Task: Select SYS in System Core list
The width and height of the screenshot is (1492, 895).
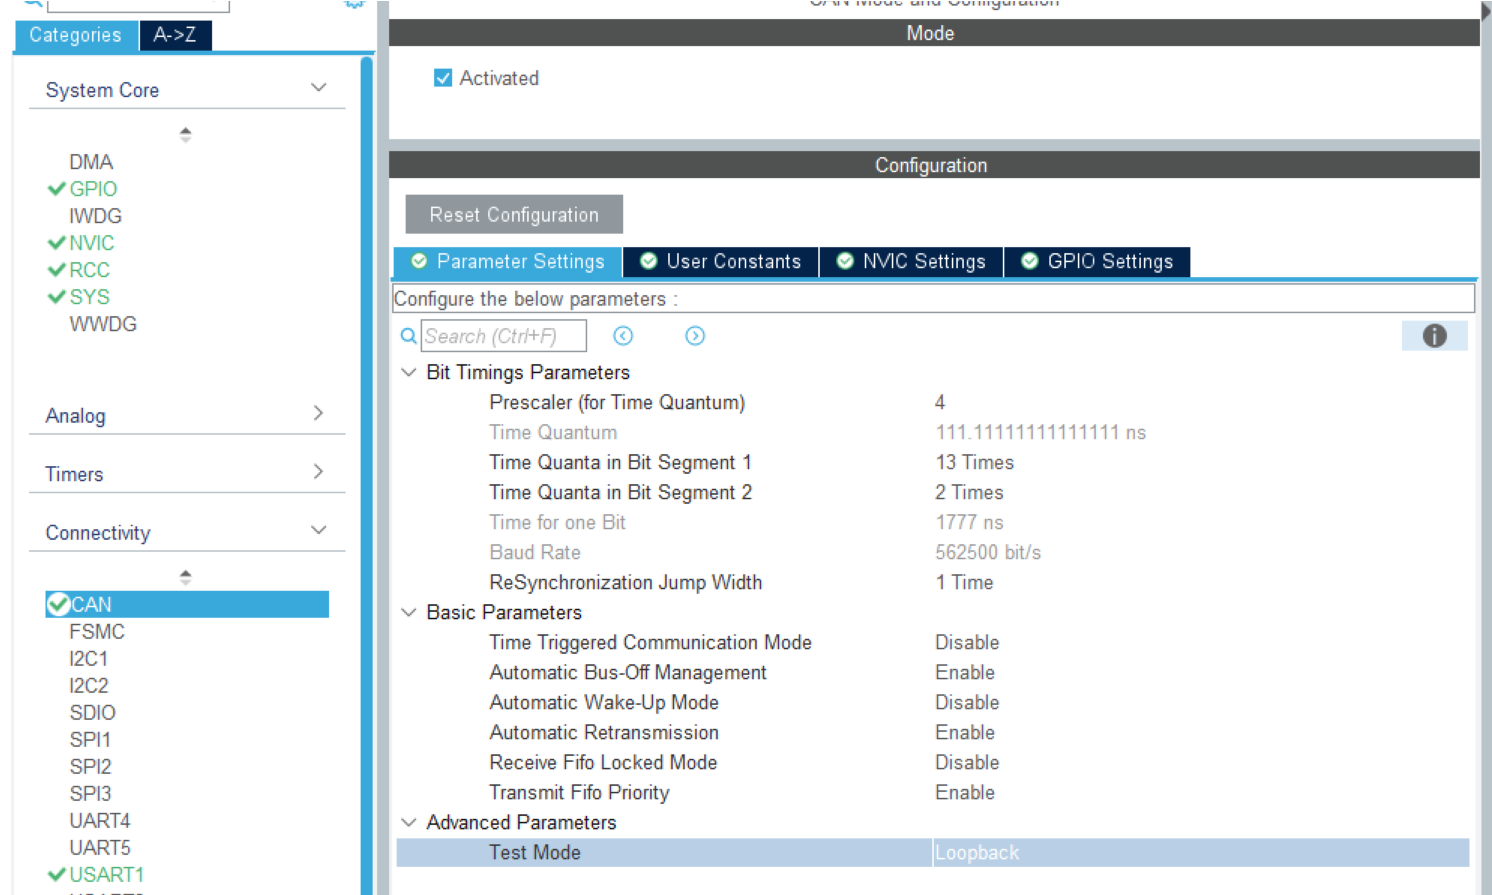Action: coord(89,297)
